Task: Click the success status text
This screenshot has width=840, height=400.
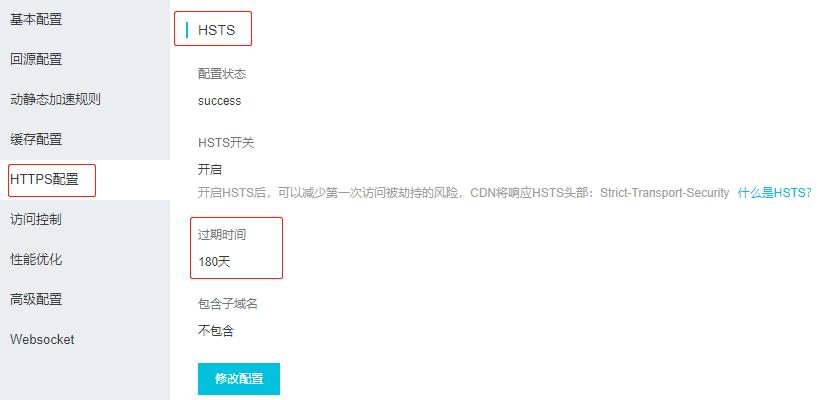Action: 220,101
